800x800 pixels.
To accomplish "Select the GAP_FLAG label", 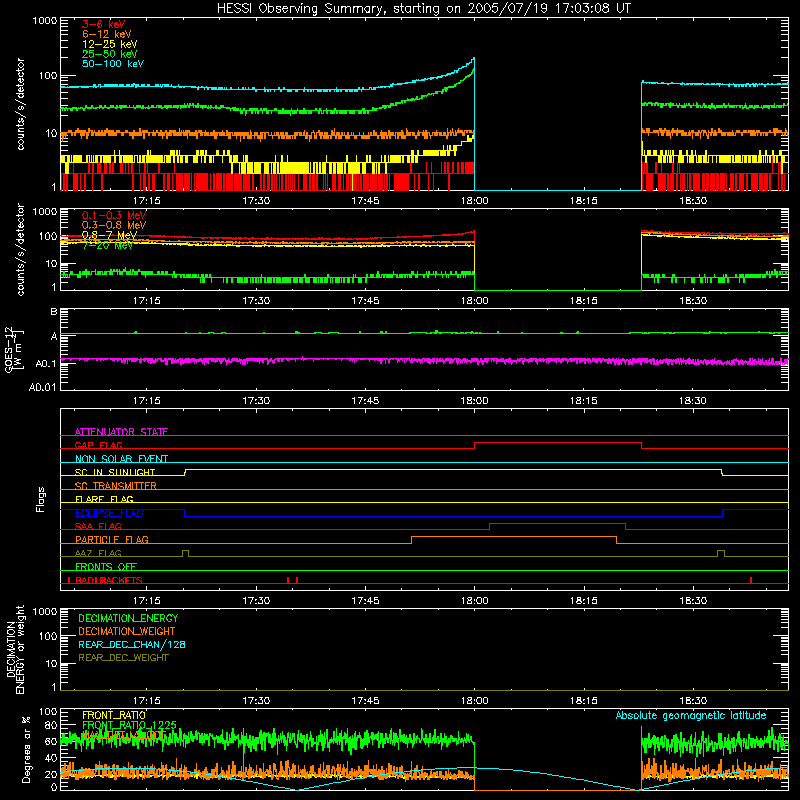I will coord(98,445).
